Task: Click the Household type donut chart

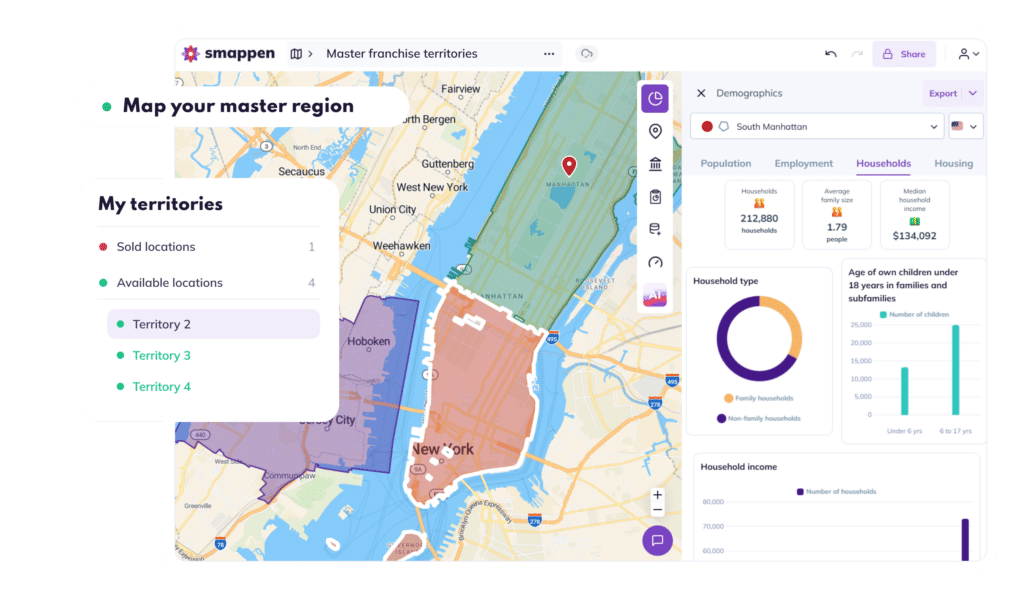Action: tap(759, 339)
